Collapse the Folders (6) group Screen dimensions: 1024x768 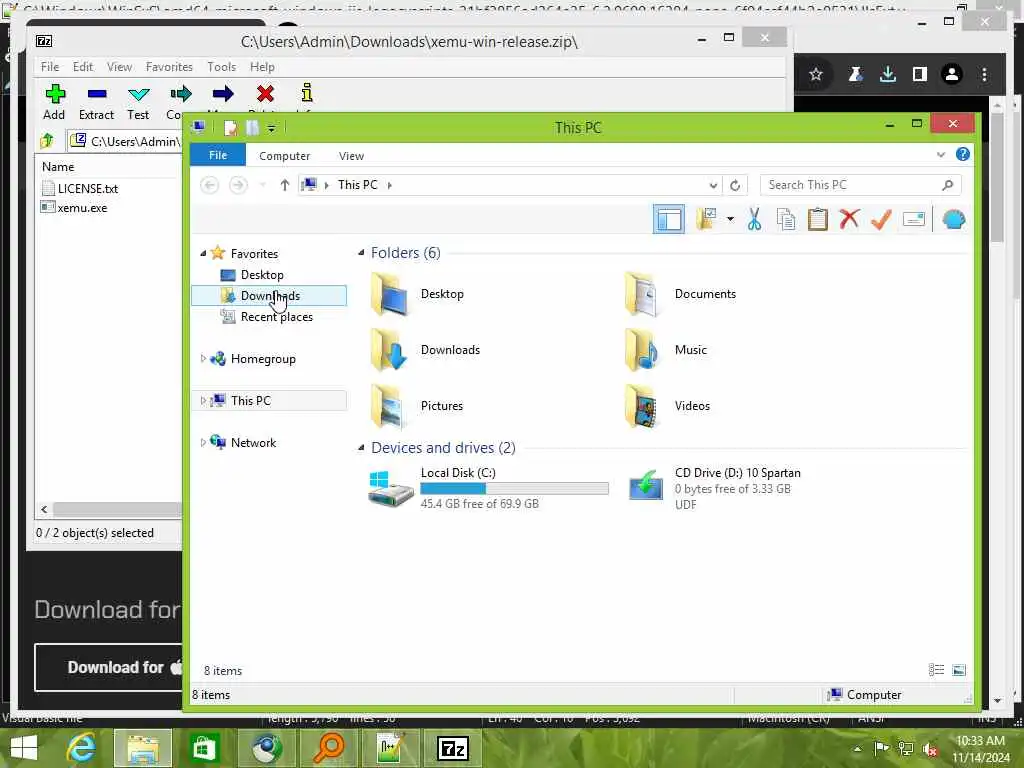[x=360, y=253]
